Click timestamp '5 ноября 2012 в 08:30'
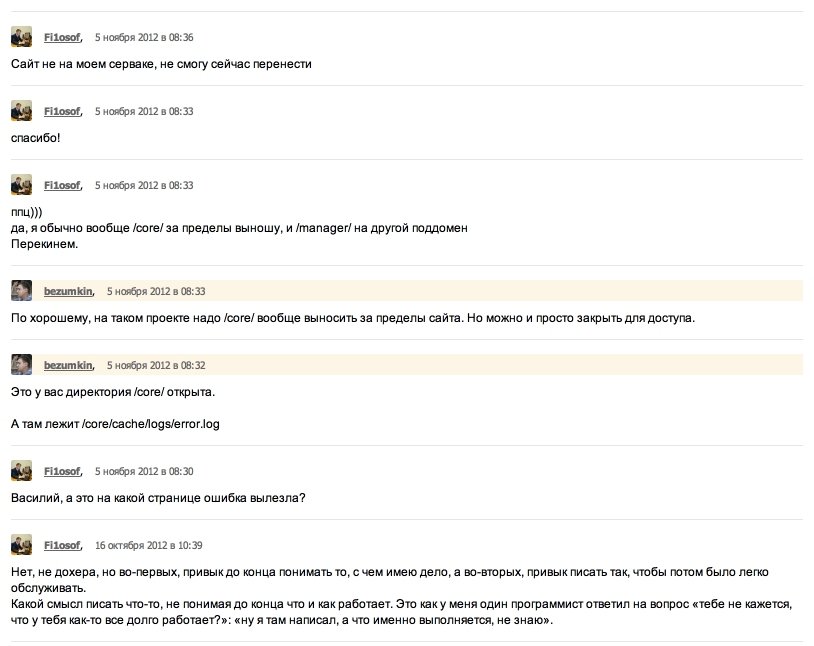The height and width of the screenshot is (646, 814). click(144, 472)
